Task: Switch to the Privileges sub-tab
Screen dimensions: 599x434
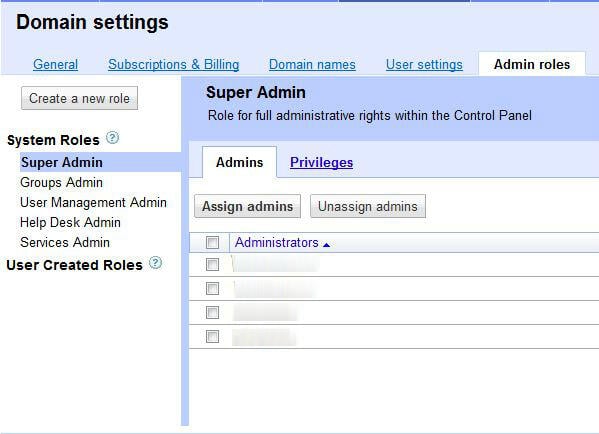Action: [x=321, y=163]
